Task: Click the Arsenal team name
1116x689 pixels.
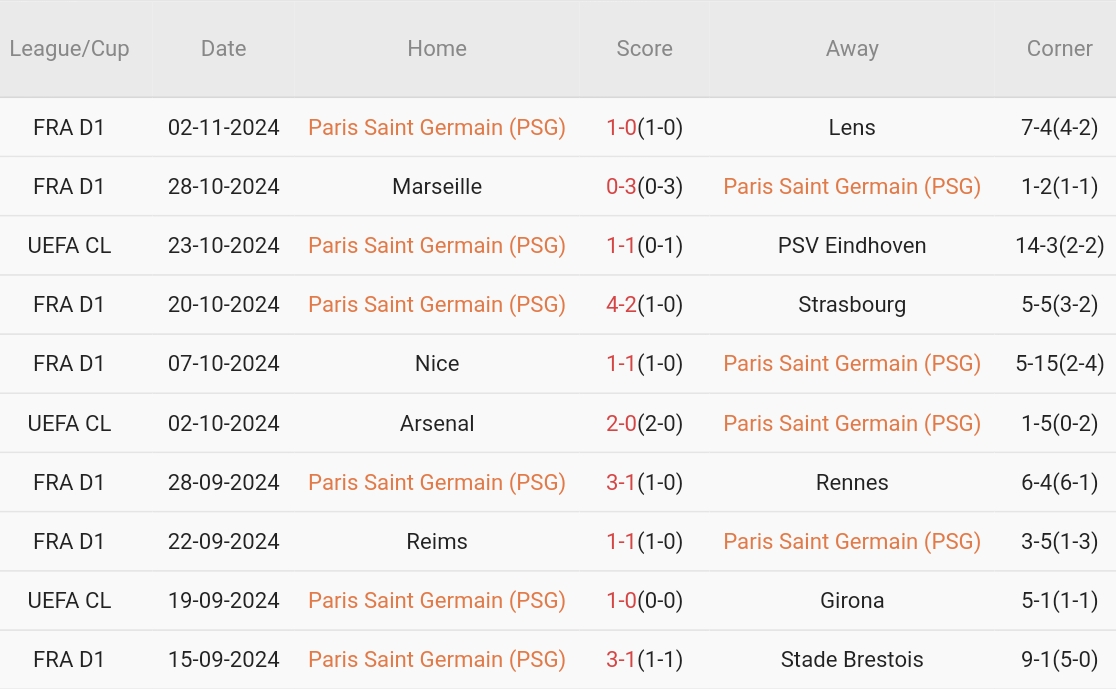Action: (437, 423)
